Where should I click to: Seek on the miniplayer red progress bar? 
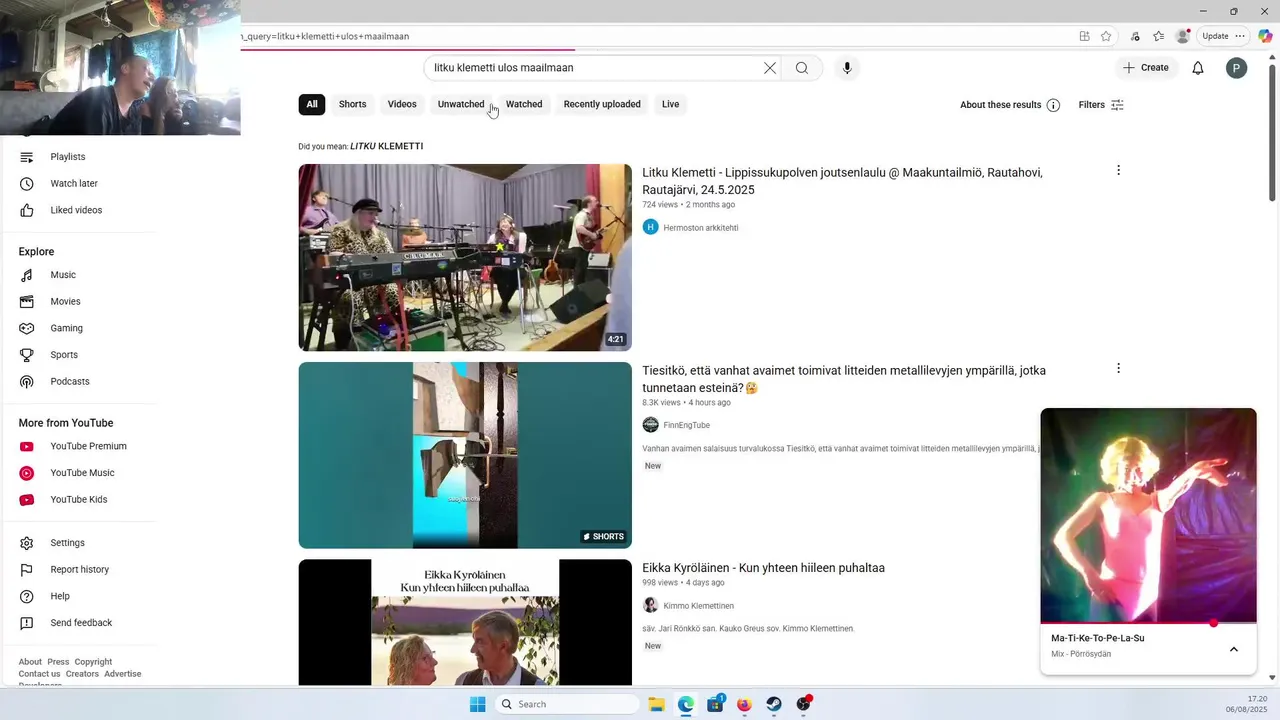pos(1148,623)
